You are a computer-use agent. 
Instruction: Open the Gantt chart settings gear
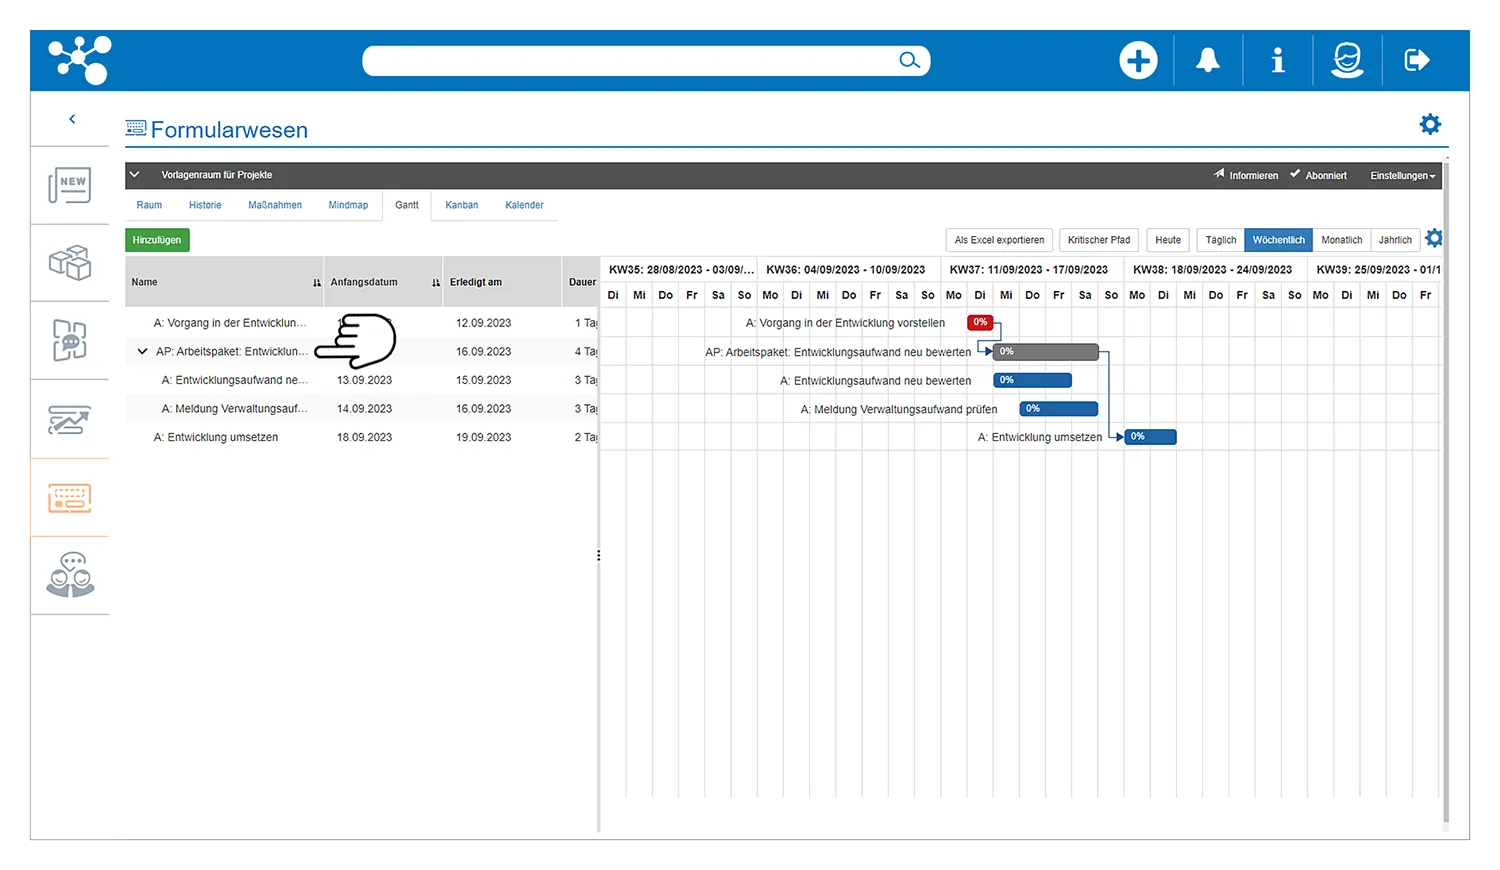[1434, 238]
